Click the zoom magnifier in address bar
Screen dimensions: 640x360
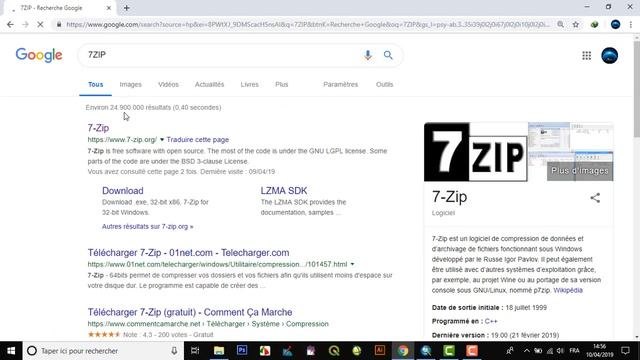point(560,24)
